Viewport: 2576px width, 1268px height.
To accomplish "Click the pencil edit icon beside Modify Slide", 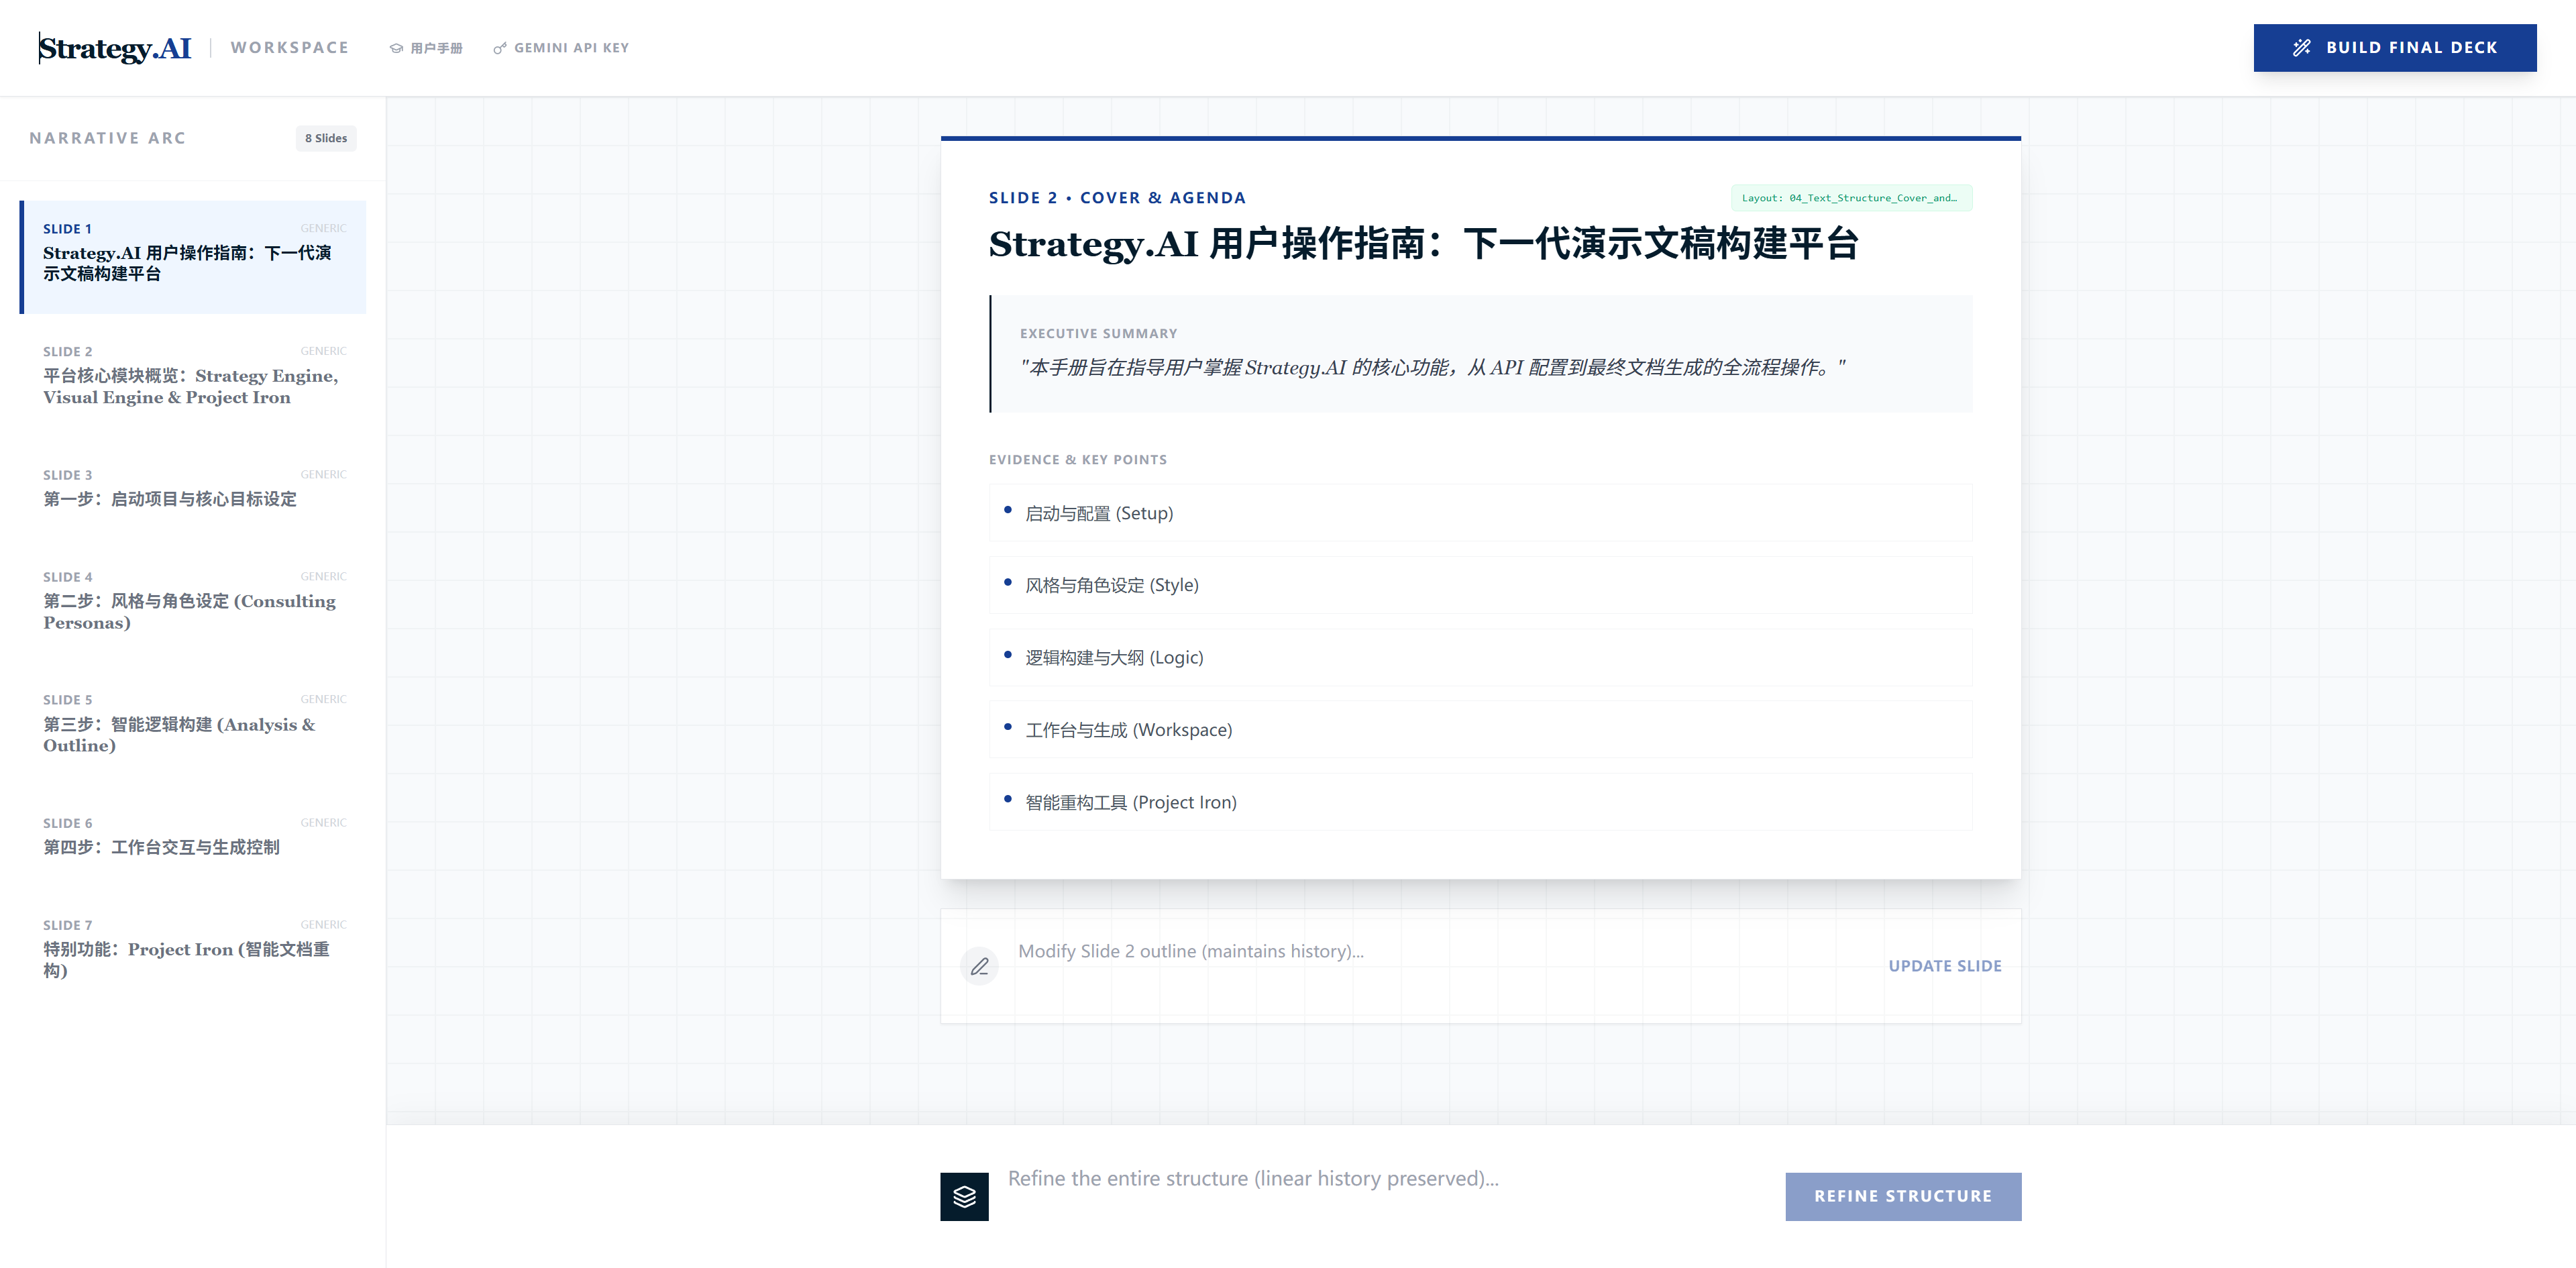I will tap(979, 966).
